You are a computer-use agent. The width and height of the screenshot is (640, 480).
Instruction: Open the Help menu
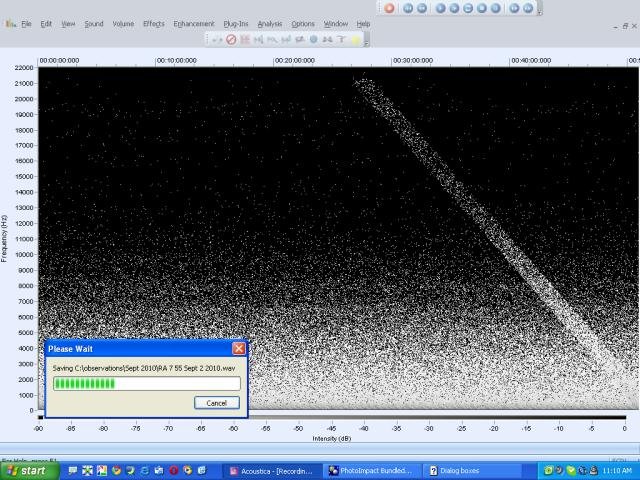[x=363, y=24]
